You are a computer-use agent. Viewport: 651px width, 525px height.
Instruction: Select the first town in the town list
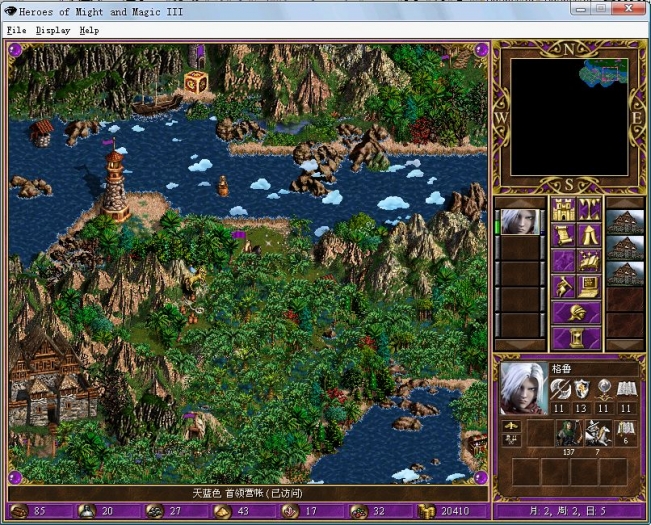625,222
